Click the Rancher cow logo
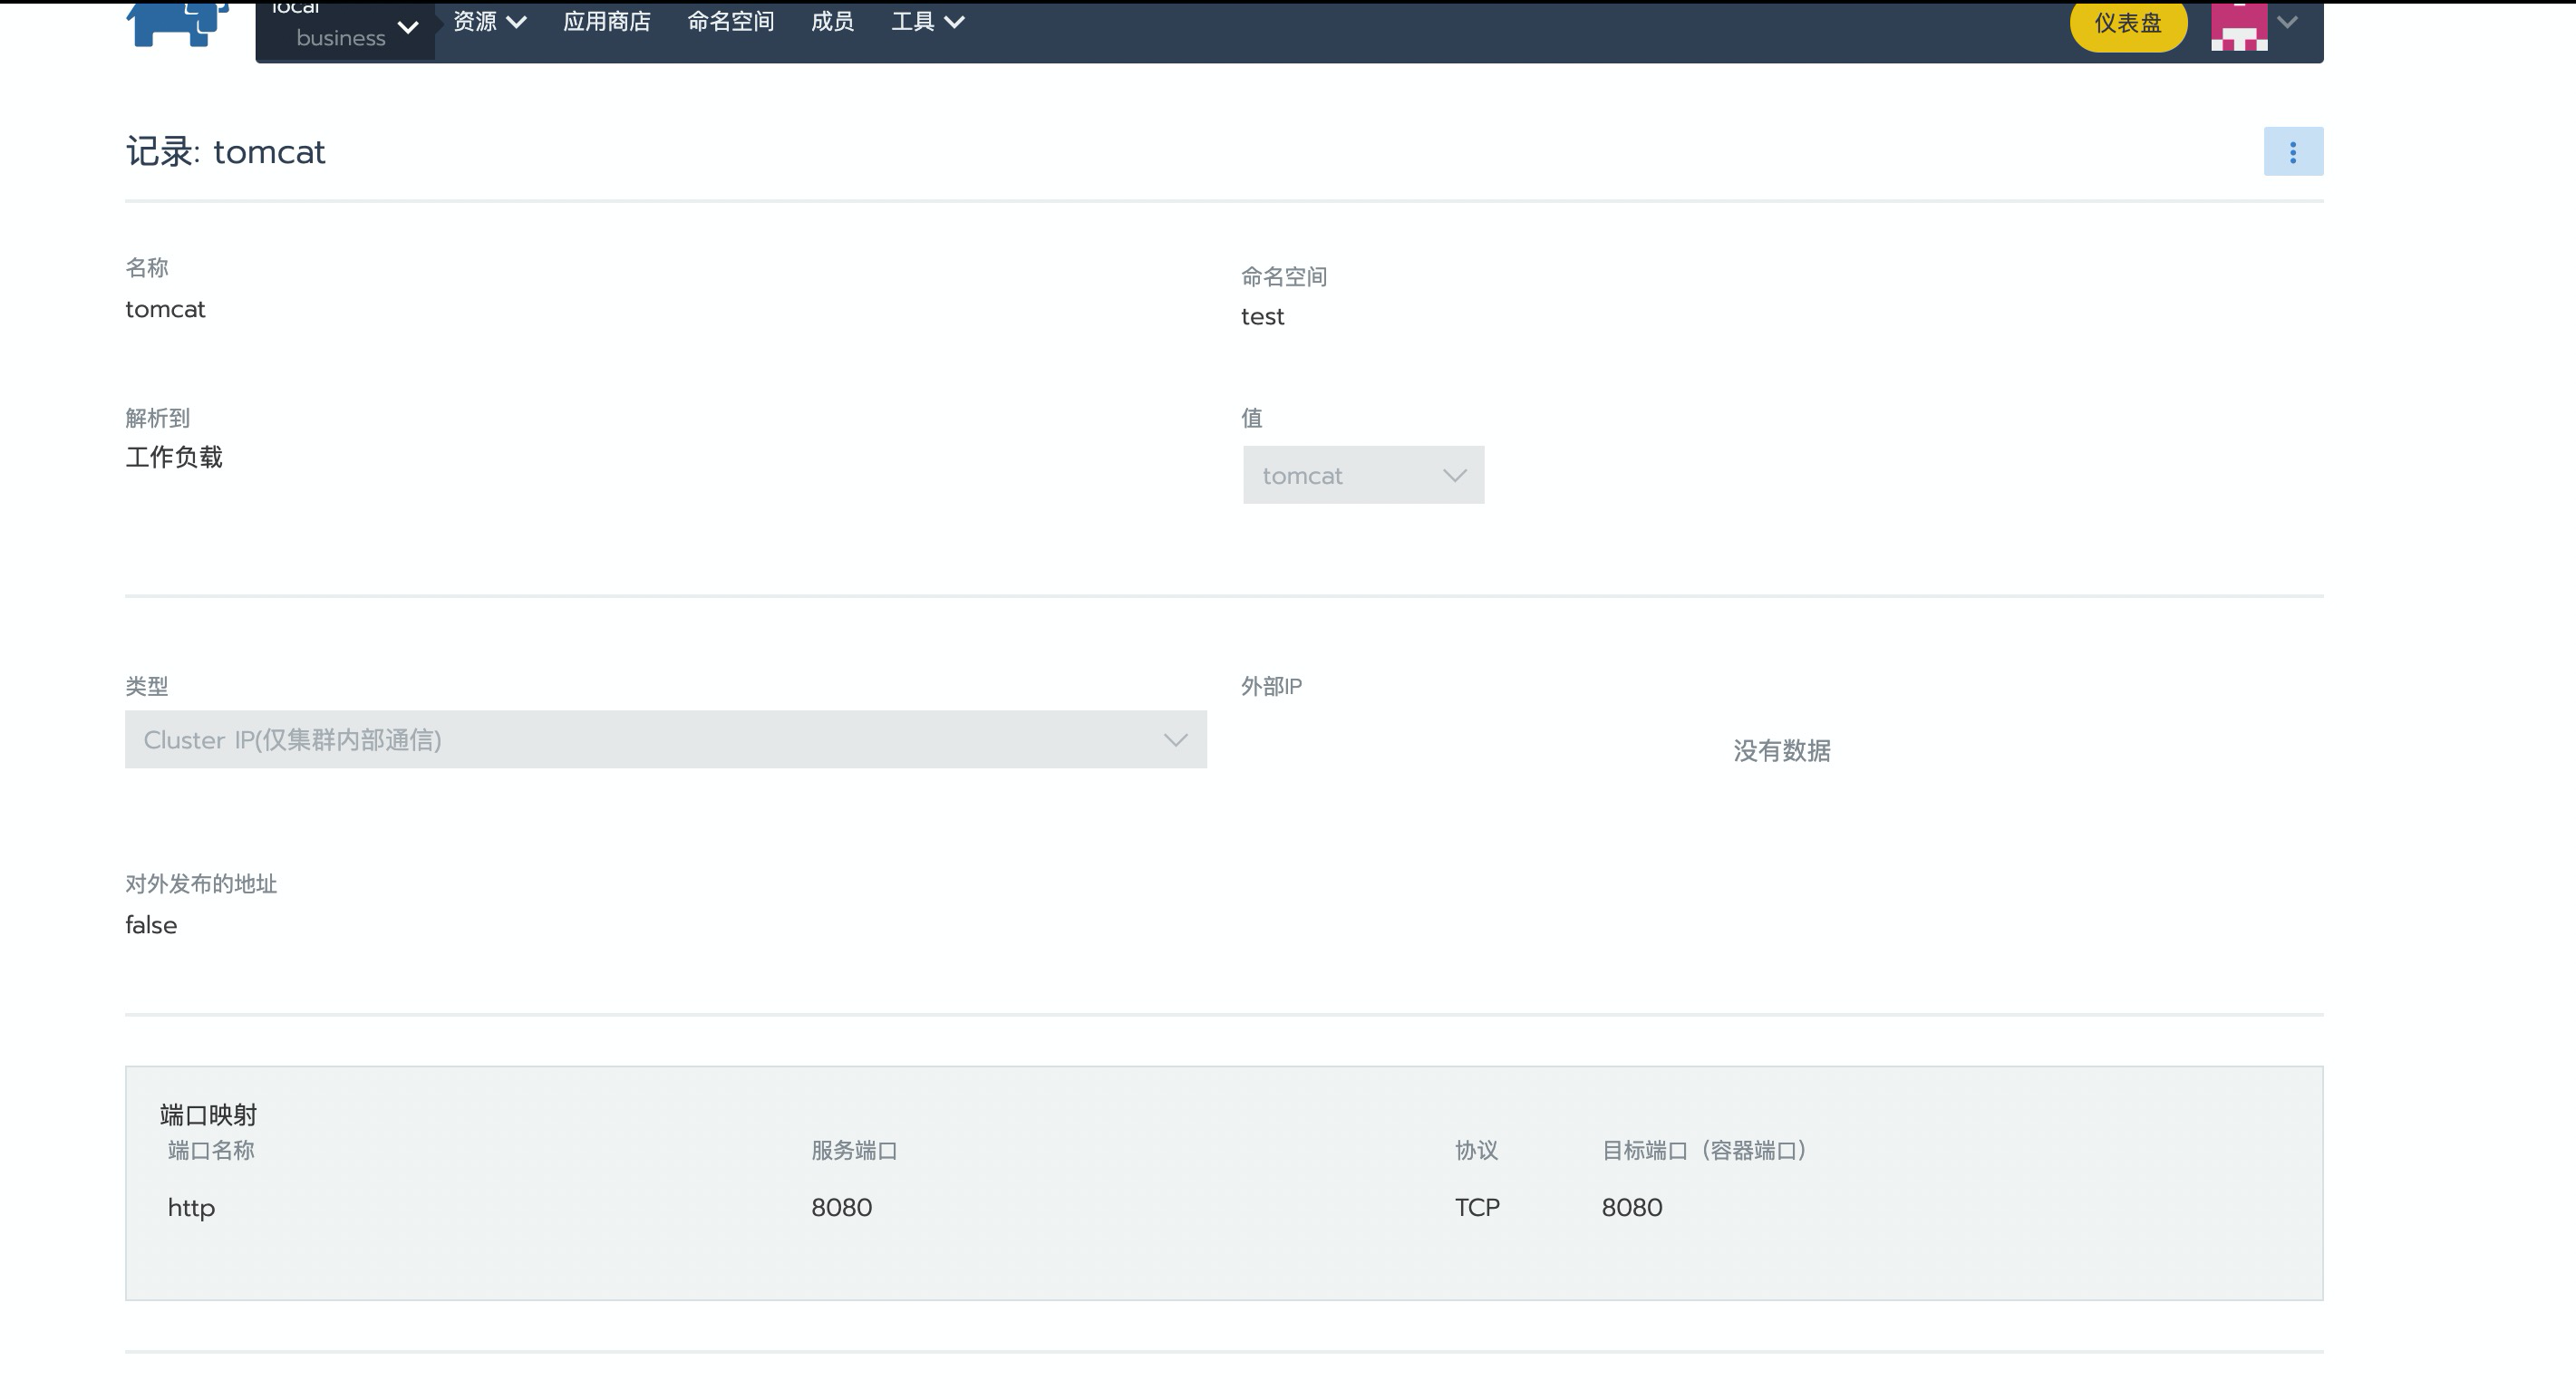 (x=178, y=22)
